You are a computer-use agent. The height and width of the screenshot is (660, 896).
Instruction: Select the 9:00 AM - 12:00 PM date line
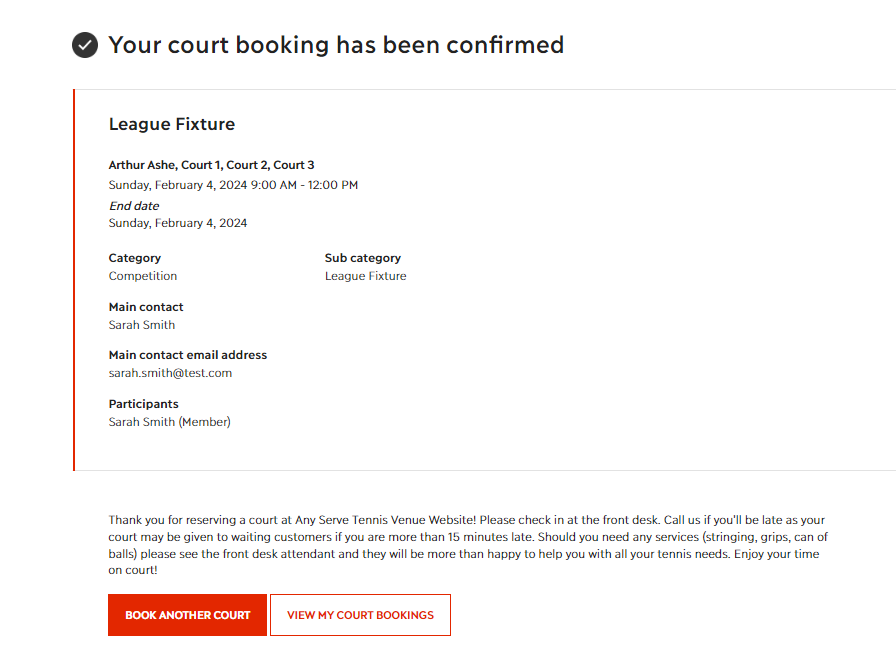pyautogui.click(x=233, y=185)
